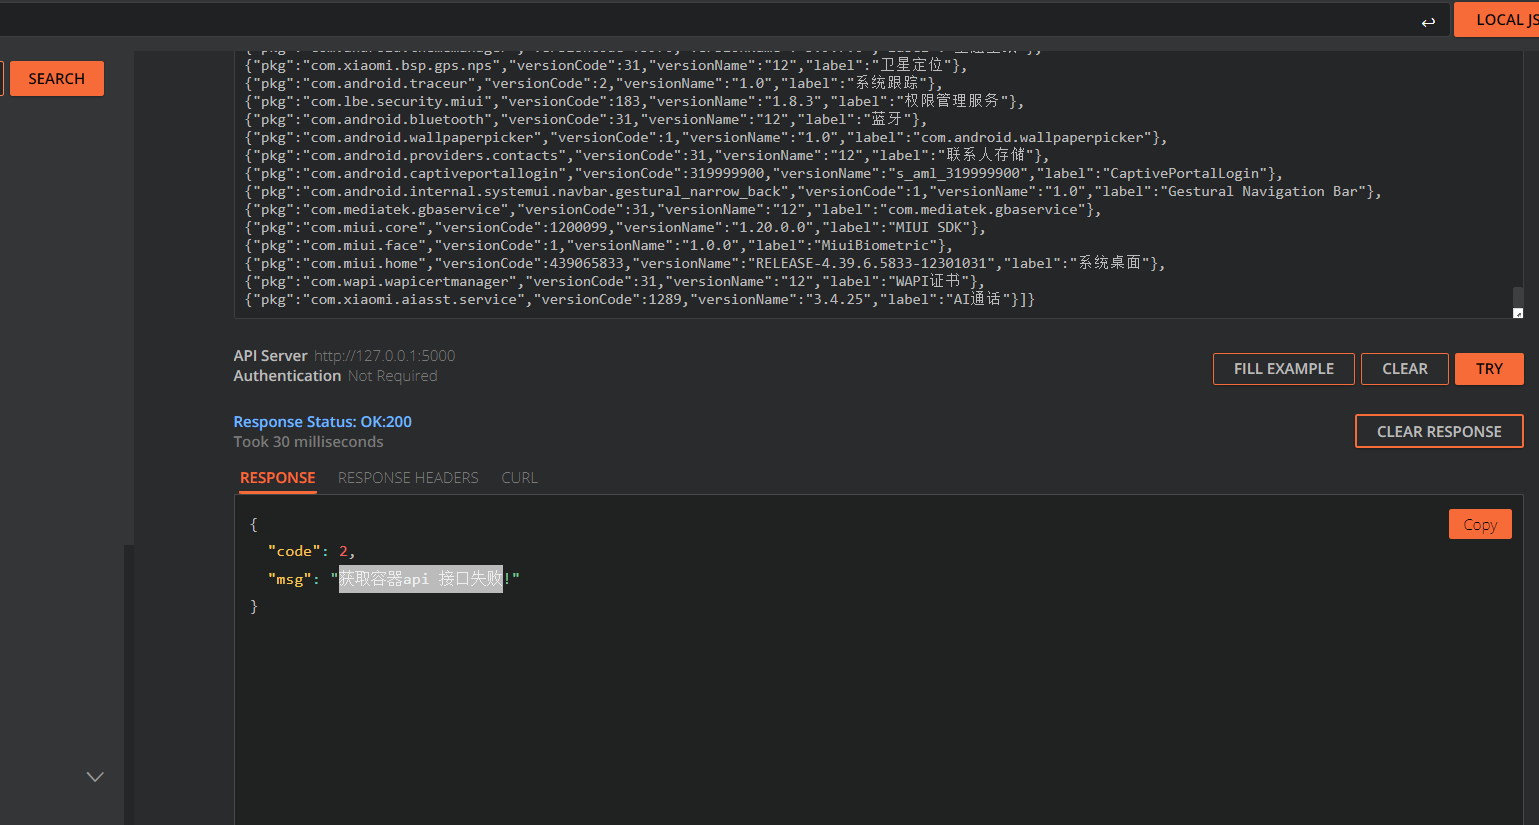Expand the sidebar with the down chevron

(95, 776)
